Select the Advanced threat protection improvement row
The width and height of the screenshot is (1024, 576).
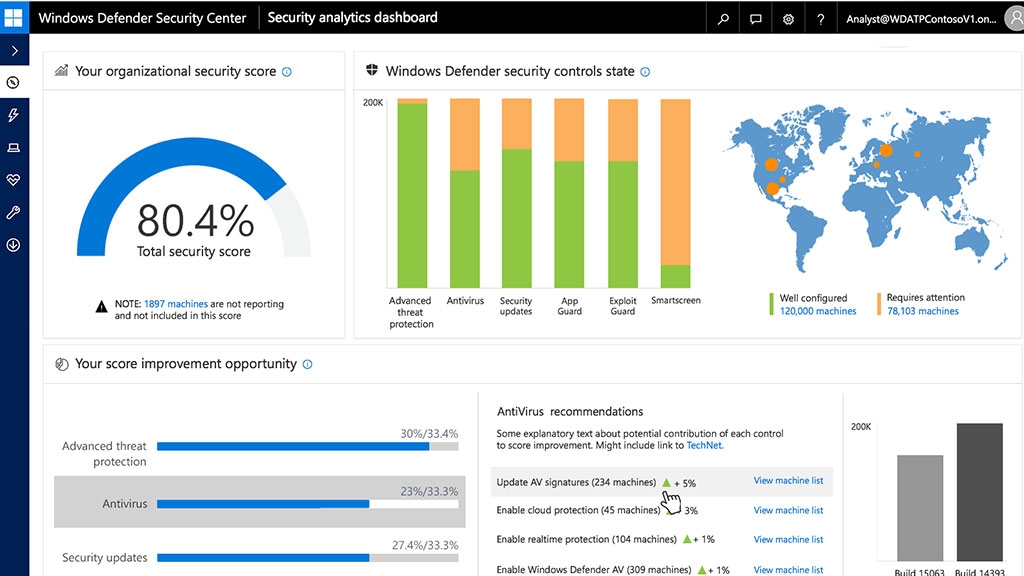click(x=259, y=447)
